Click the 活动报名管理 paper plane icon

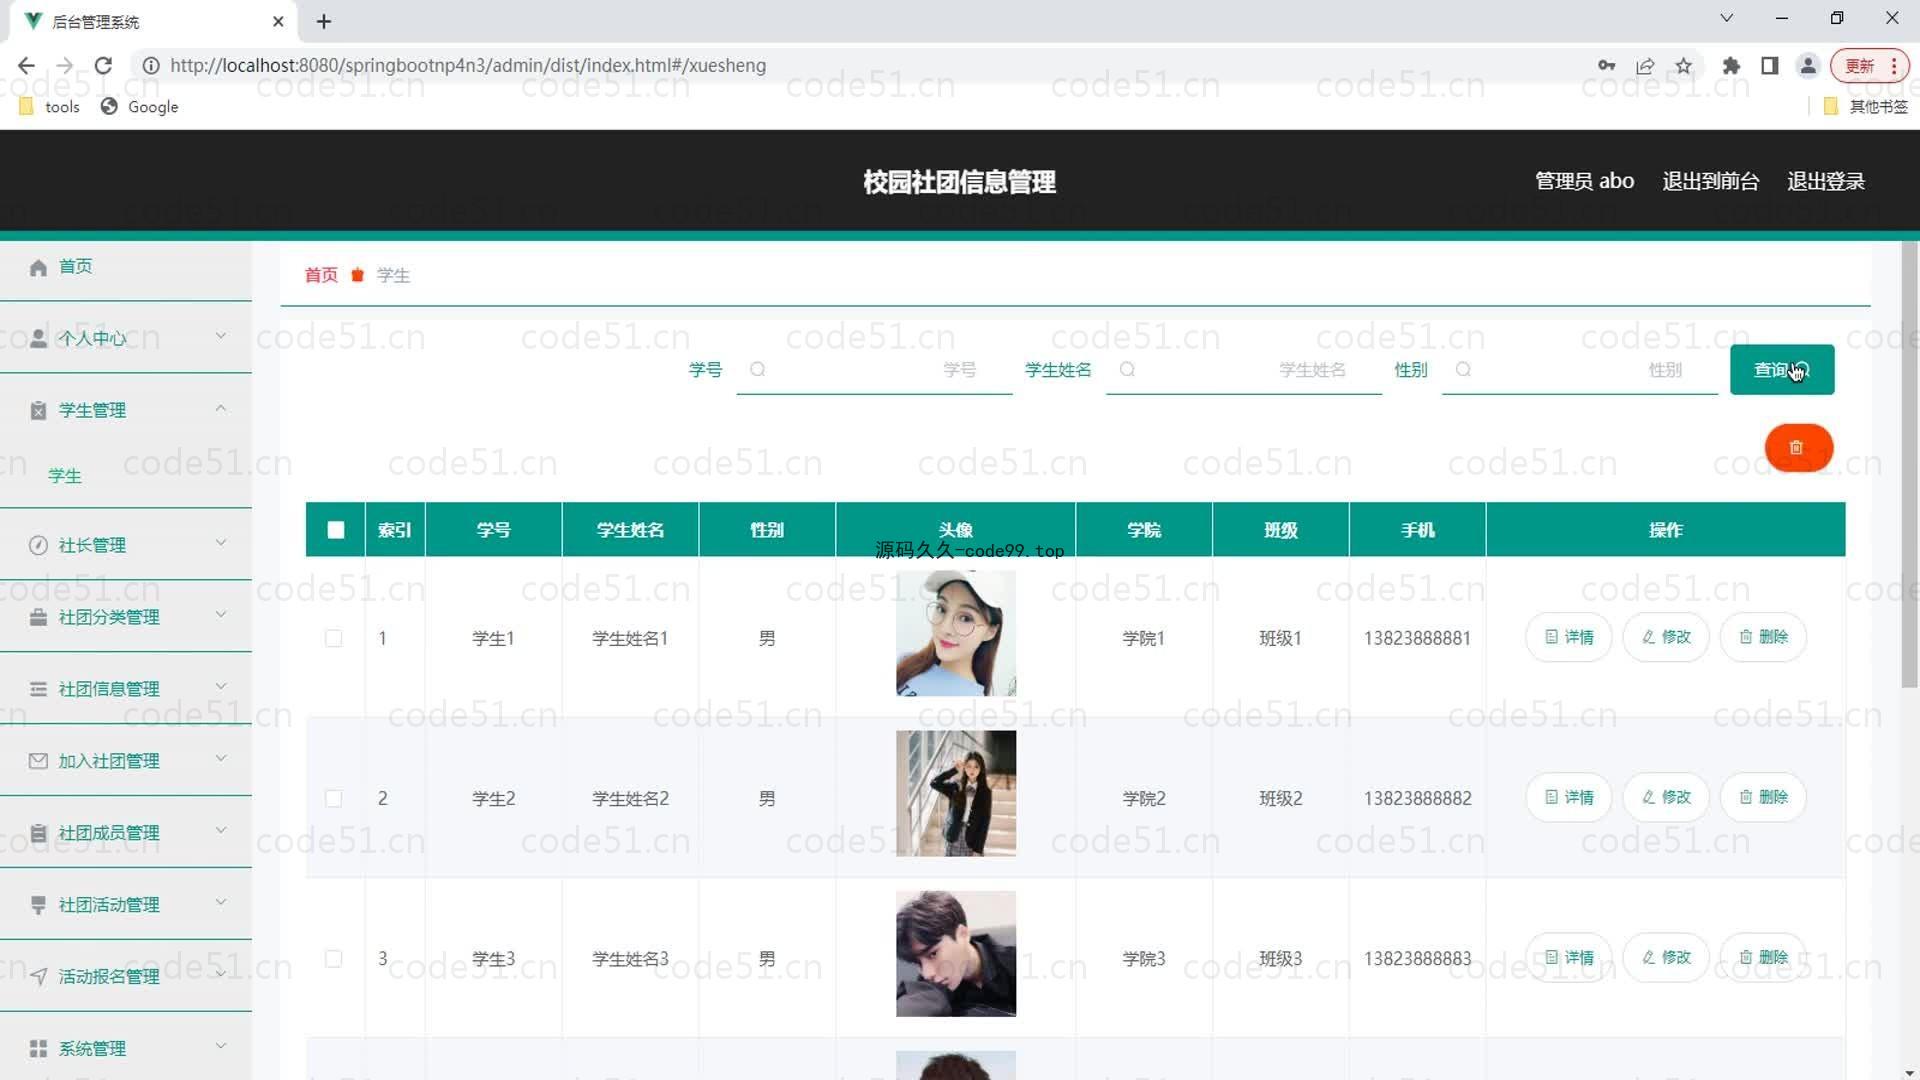pos(38,977)
